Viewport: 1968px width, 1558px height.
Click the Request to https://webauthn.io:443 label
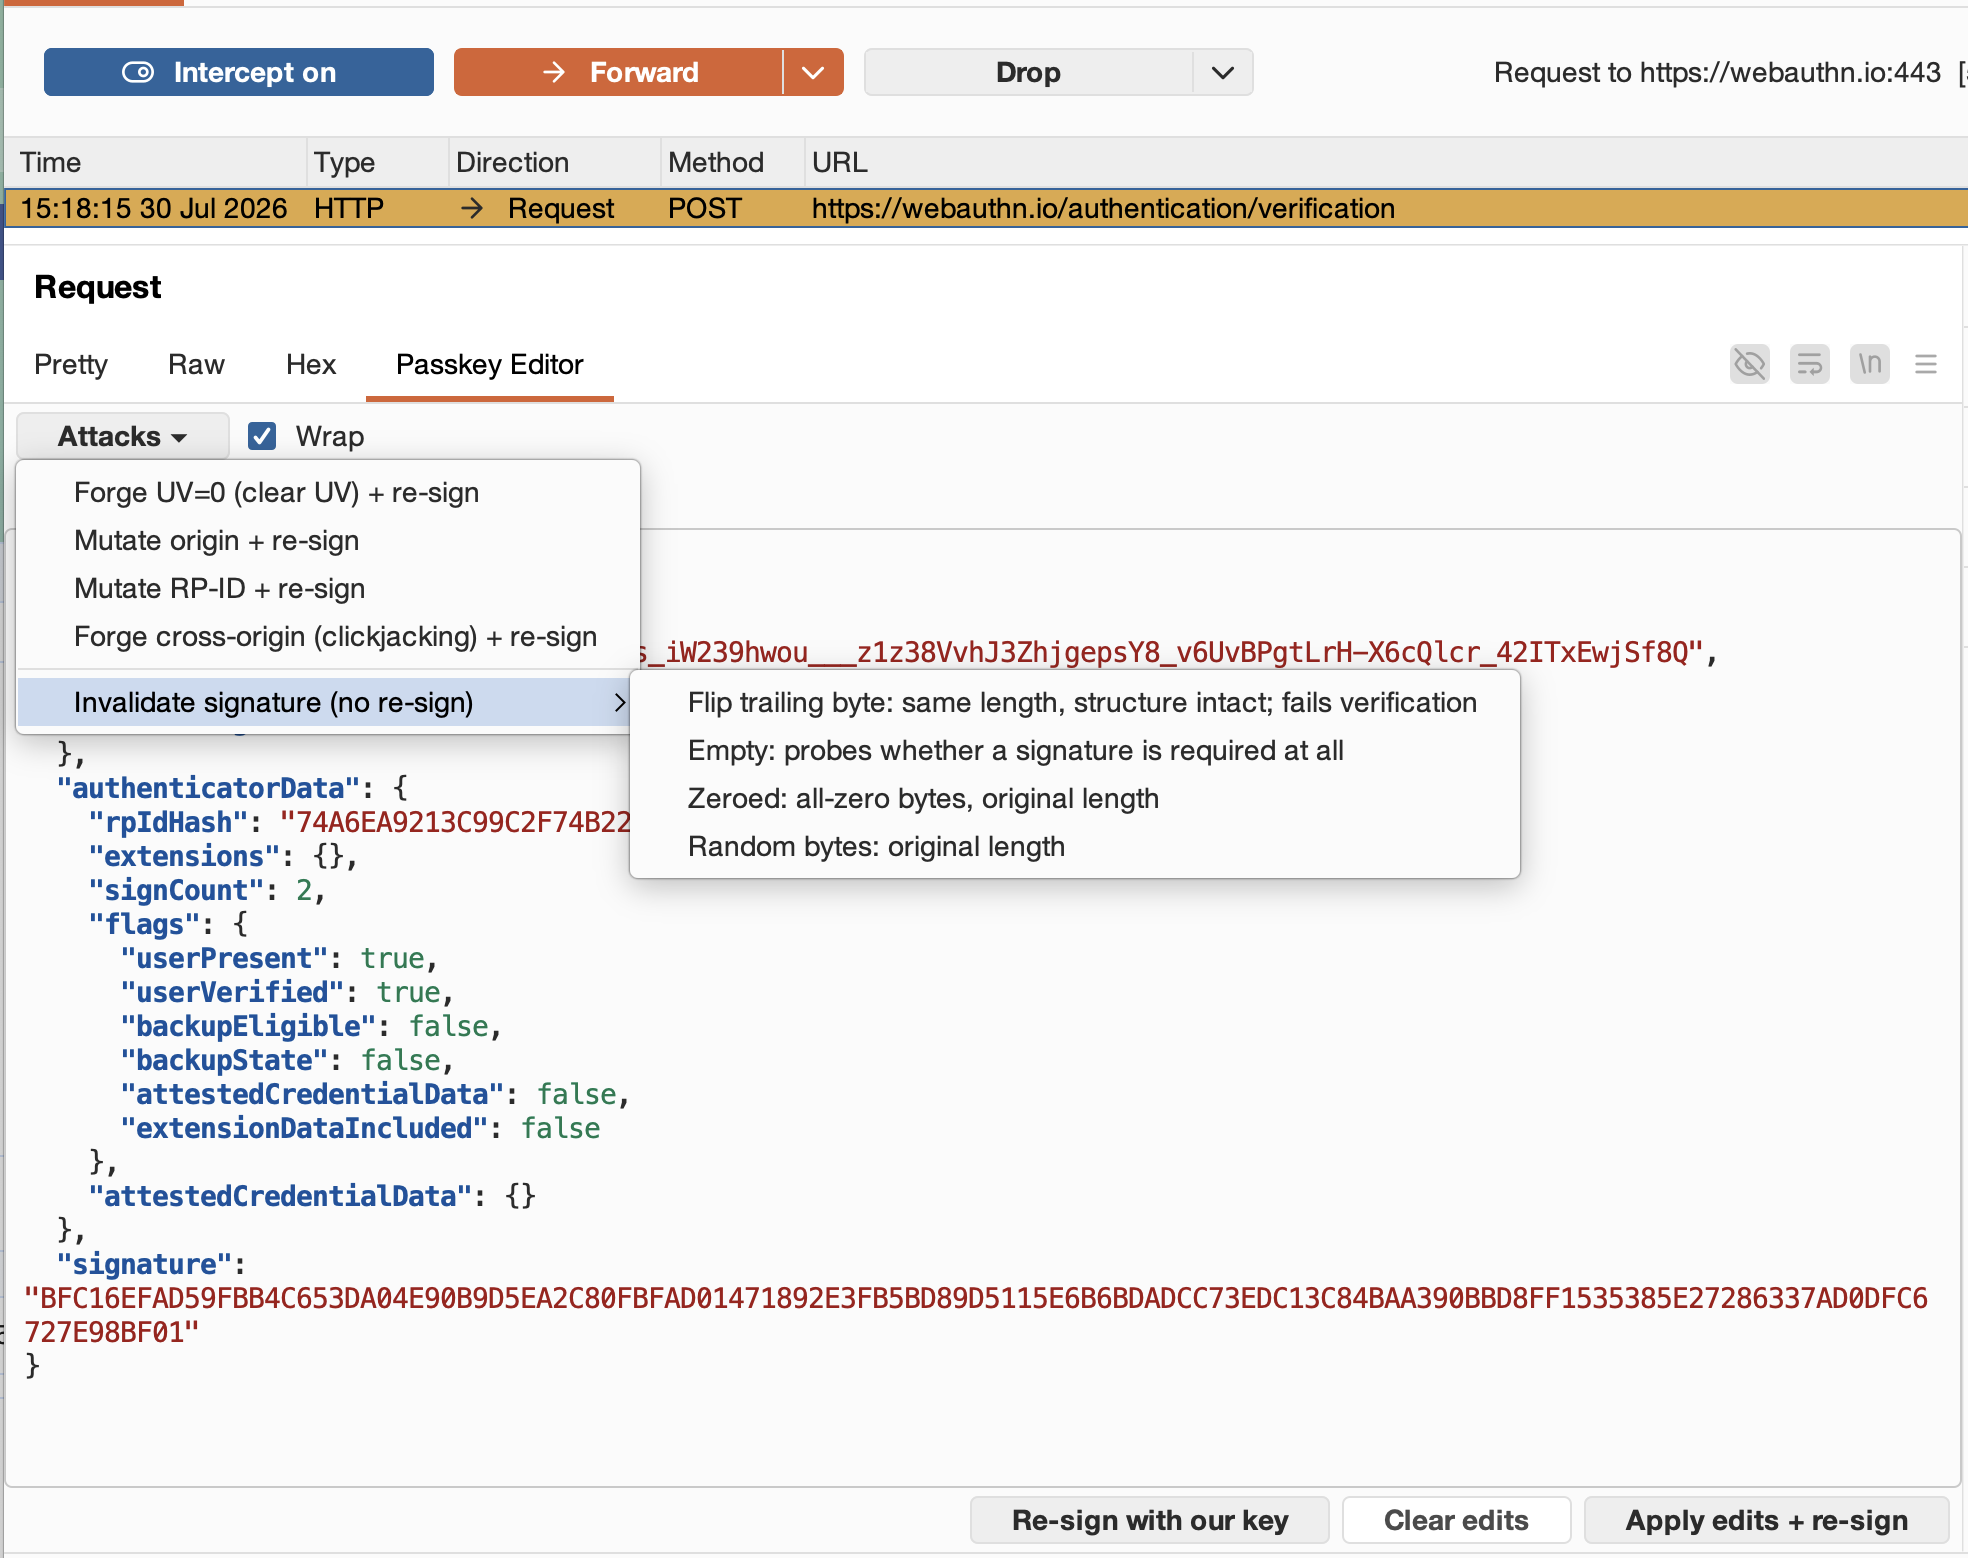pos(1717,72)
